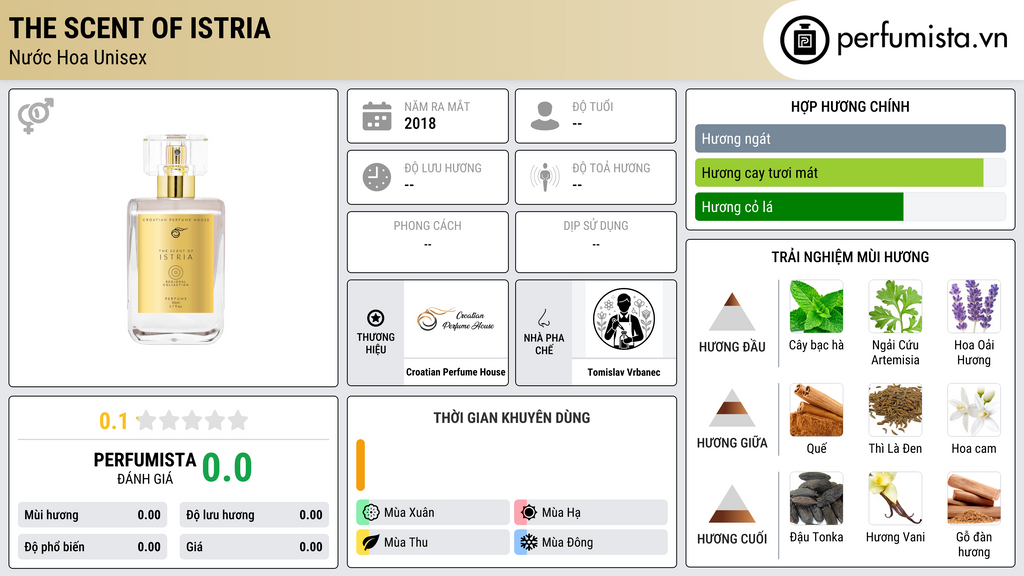The height and width of the screenshot is (576, 1024).
Task: Click the Độ lưu hương 0.00 score row
Action: [x=254, y=515]
